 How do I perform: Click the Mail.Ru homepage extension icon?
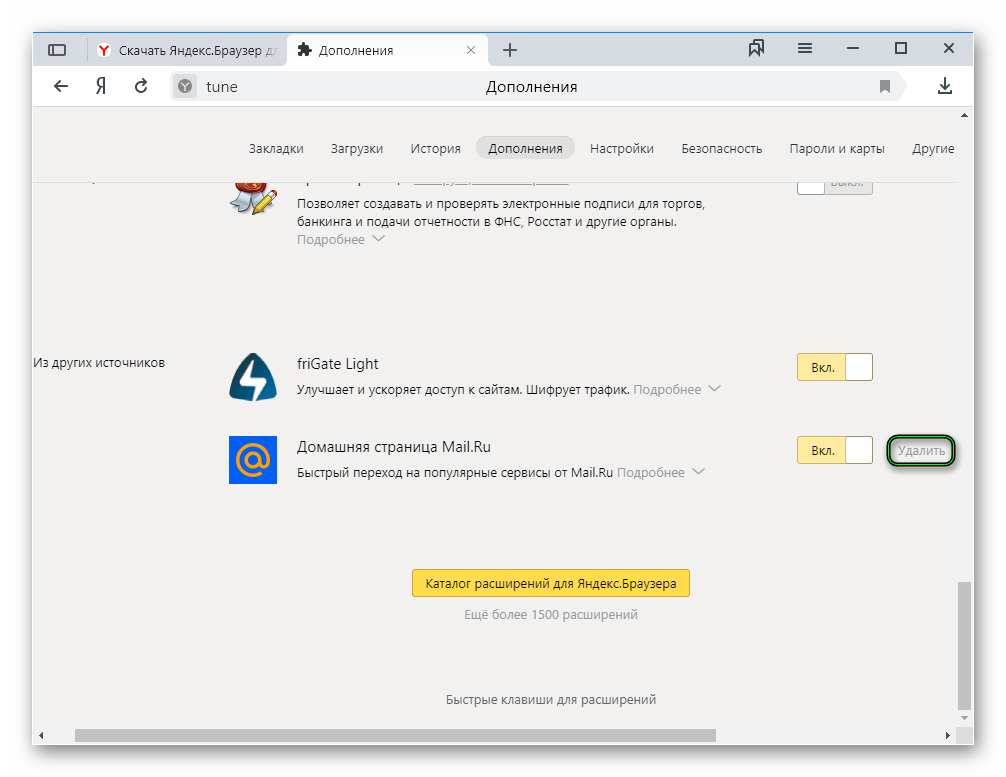tap(253, 460)
